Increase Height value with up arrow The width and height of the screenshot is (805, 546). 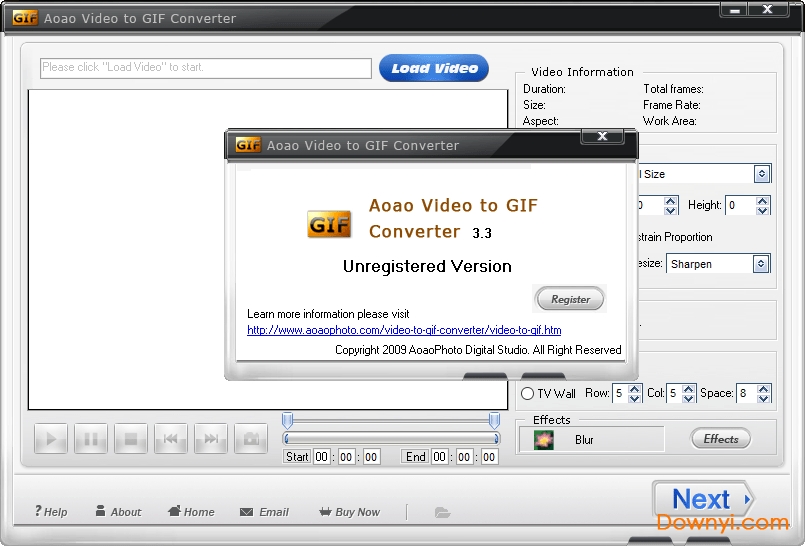pyautogui.click(x=762, y=201)
